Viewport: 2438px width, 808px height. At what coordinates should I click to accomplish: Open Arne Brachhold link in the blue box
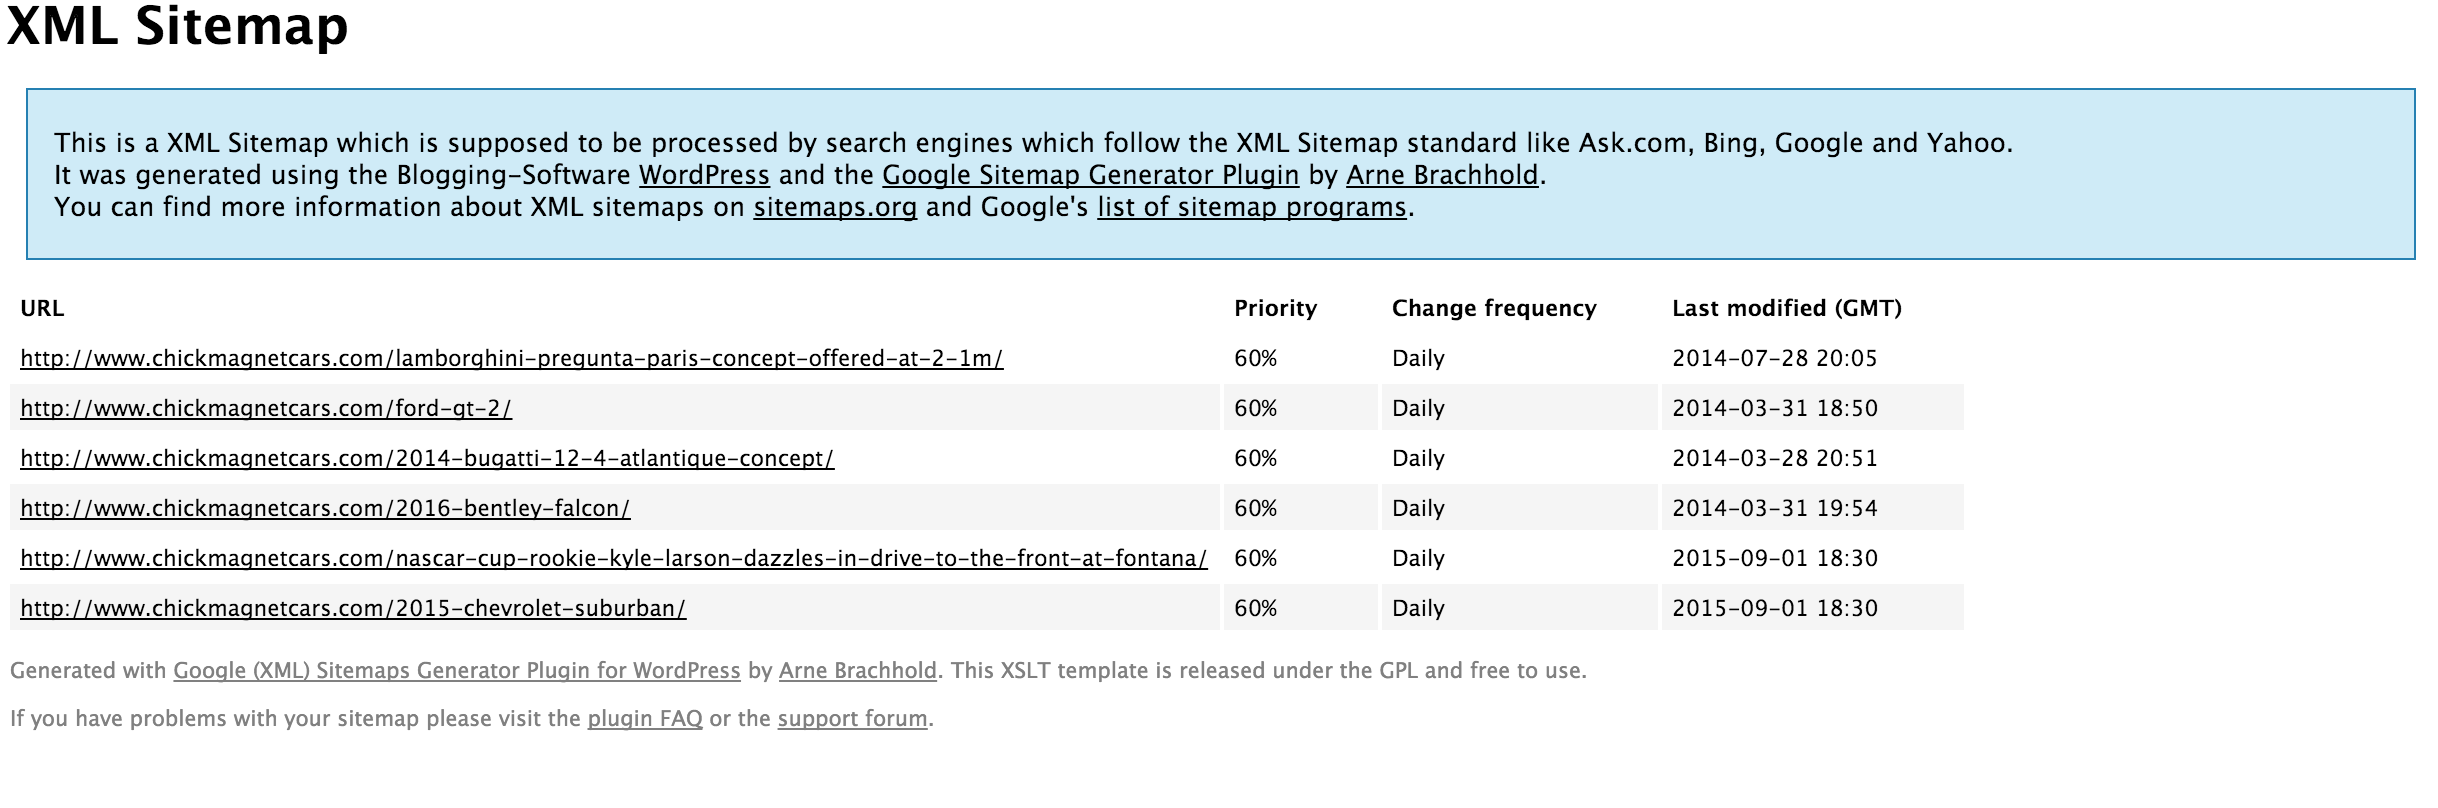pyautogui.click(x=1441, y=175)
